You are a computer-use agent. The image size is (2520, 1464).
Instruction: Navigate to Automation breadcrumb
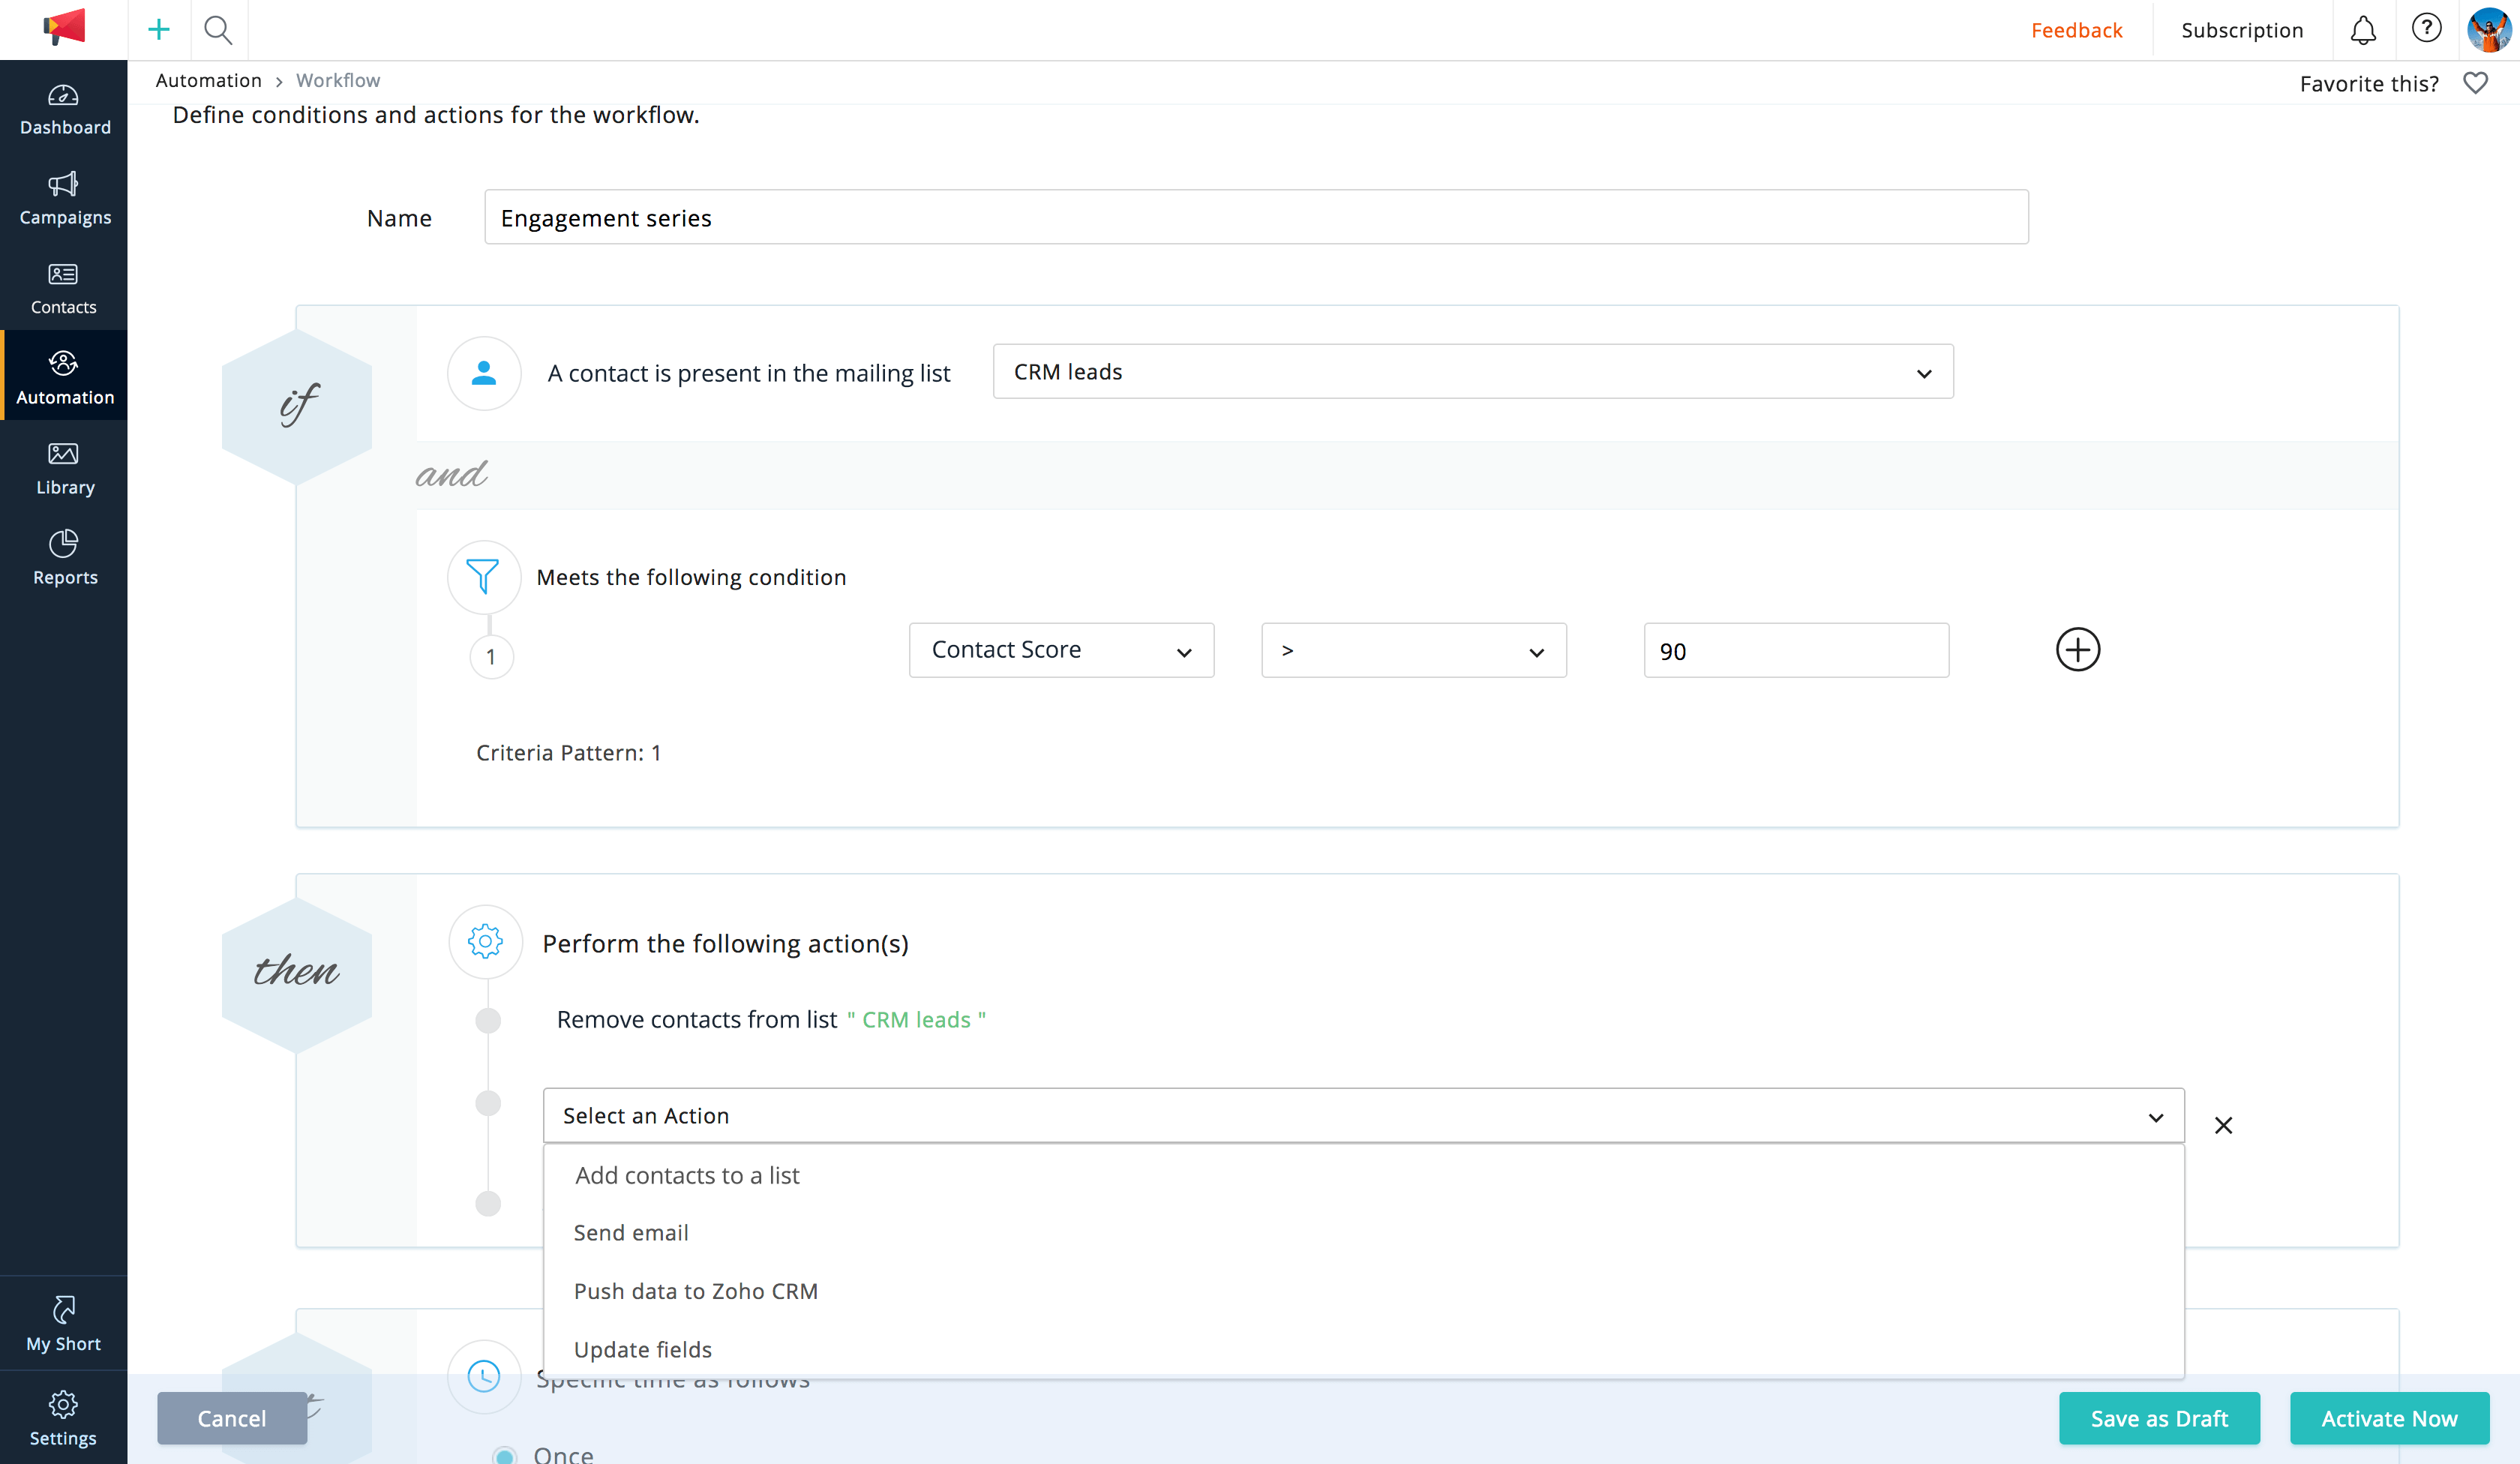tap(208, 80)
